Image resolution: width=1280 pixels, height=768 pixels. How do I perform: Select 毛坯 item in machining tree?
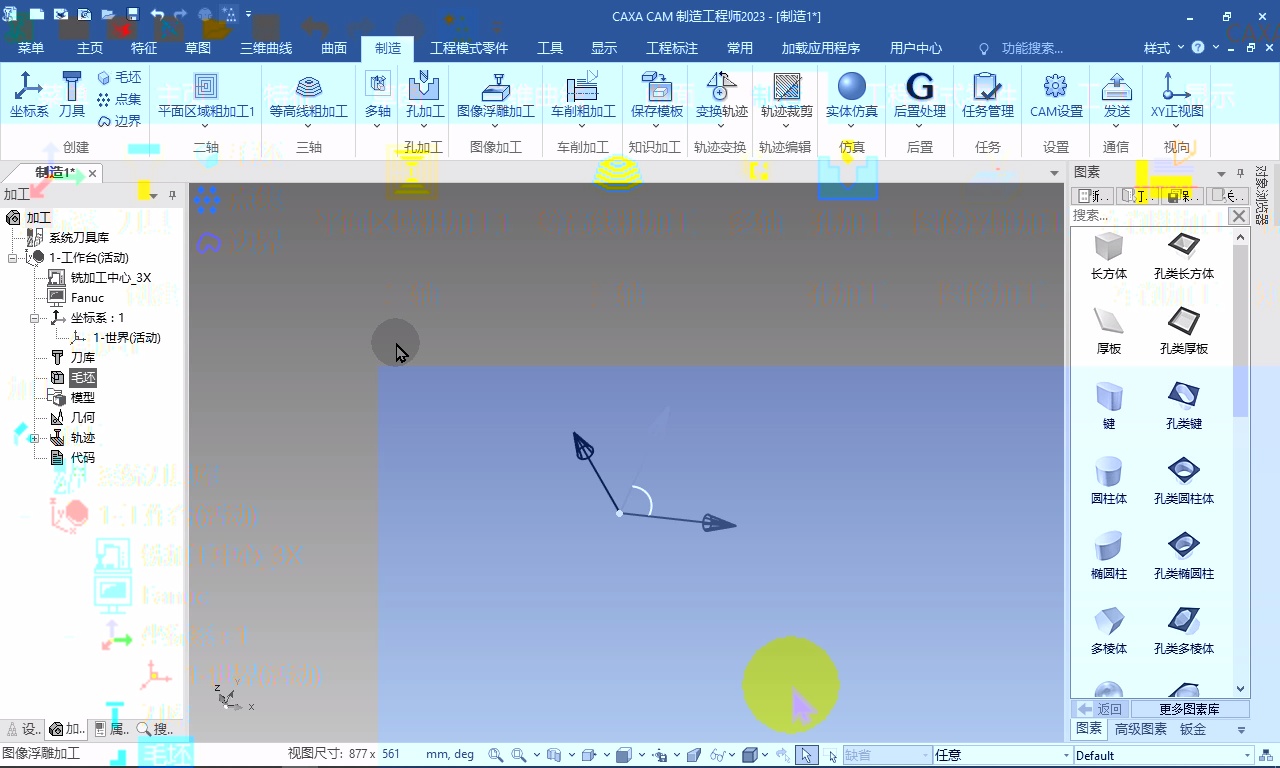(x=83, y=378)
